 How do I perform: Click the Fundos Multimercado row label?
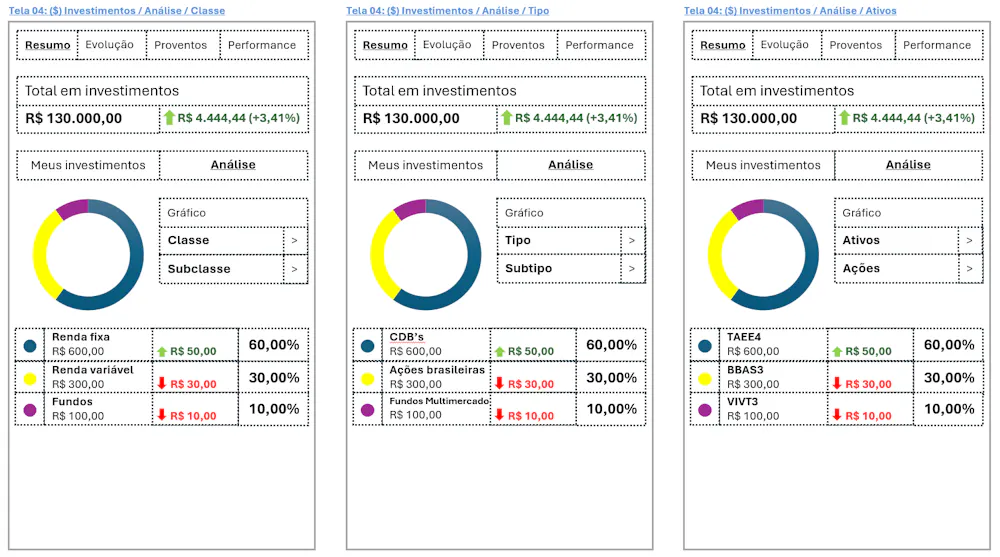pos(439,401)
